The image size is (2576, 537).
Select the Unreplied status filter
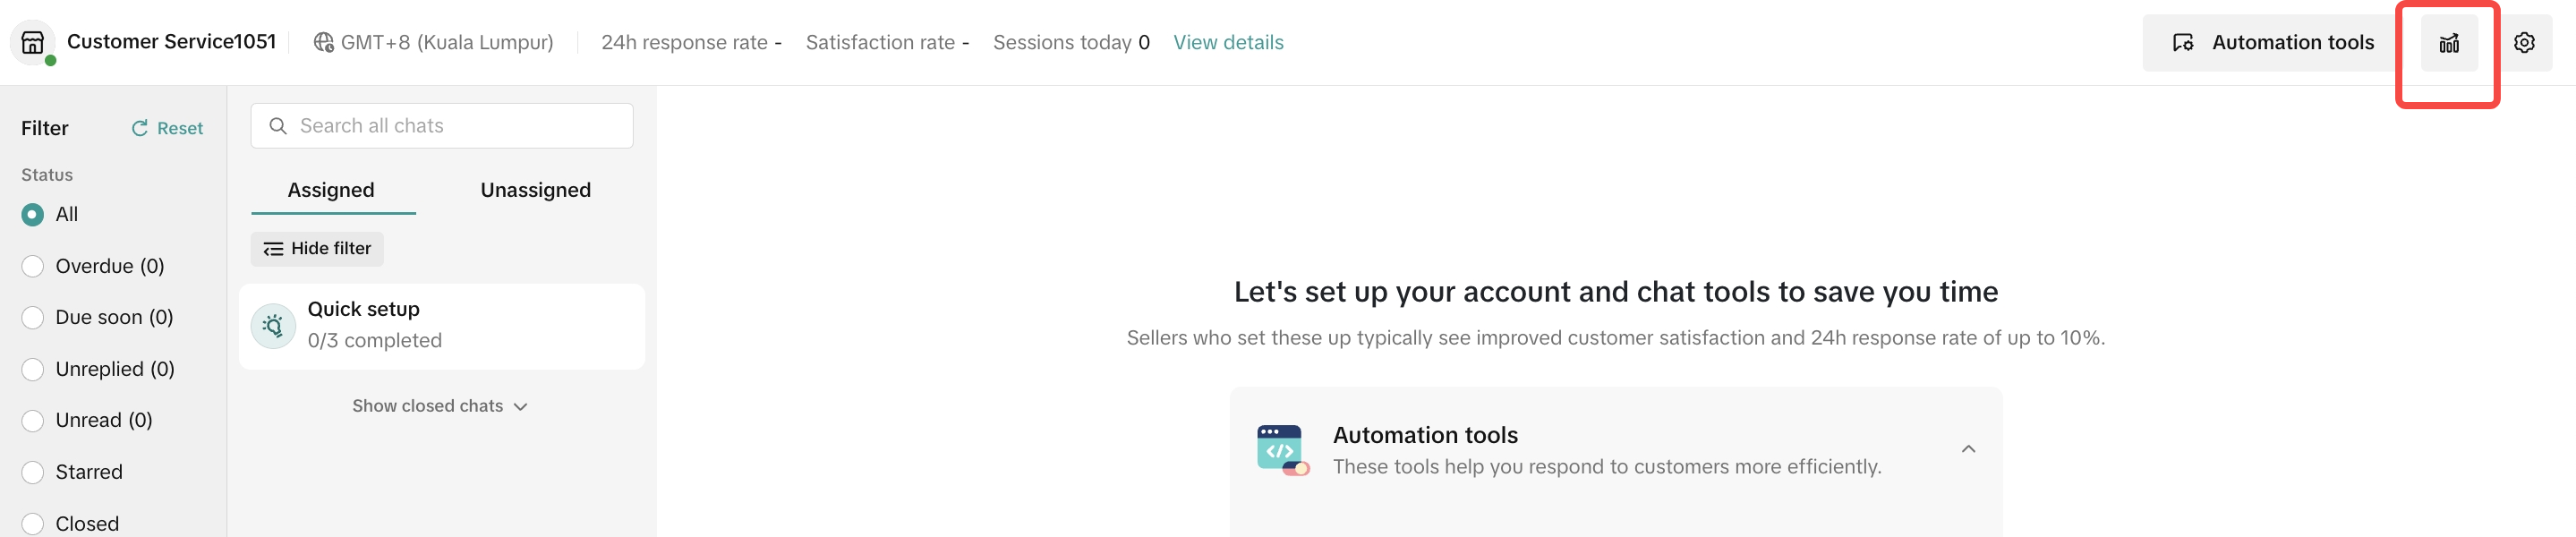[33, 369]
